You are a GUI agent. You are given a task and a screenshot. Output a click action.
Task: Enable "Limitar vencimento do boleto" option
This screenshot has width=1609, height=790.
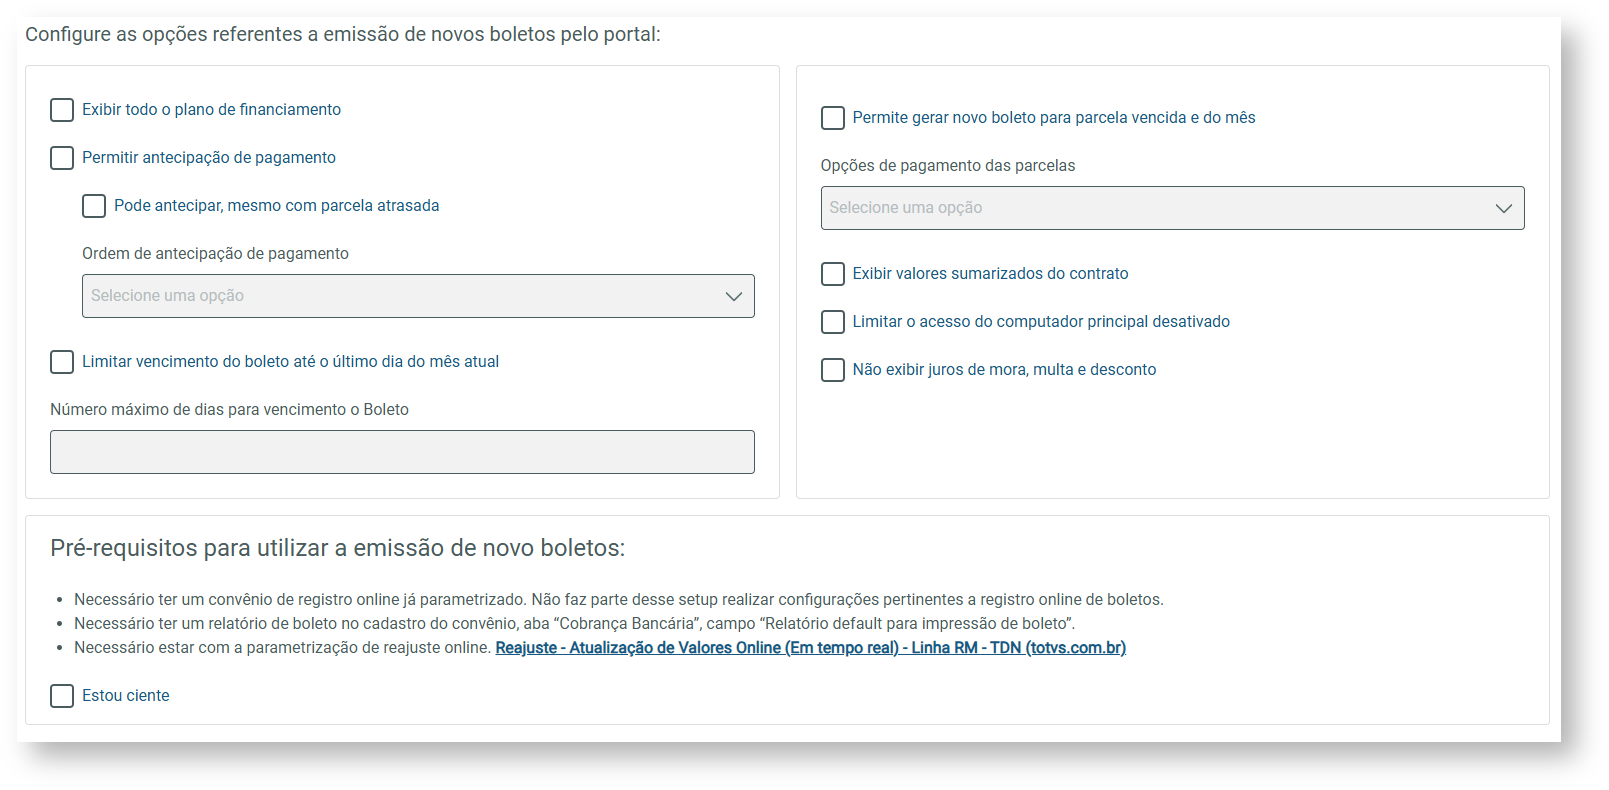[x=61, y=362]
